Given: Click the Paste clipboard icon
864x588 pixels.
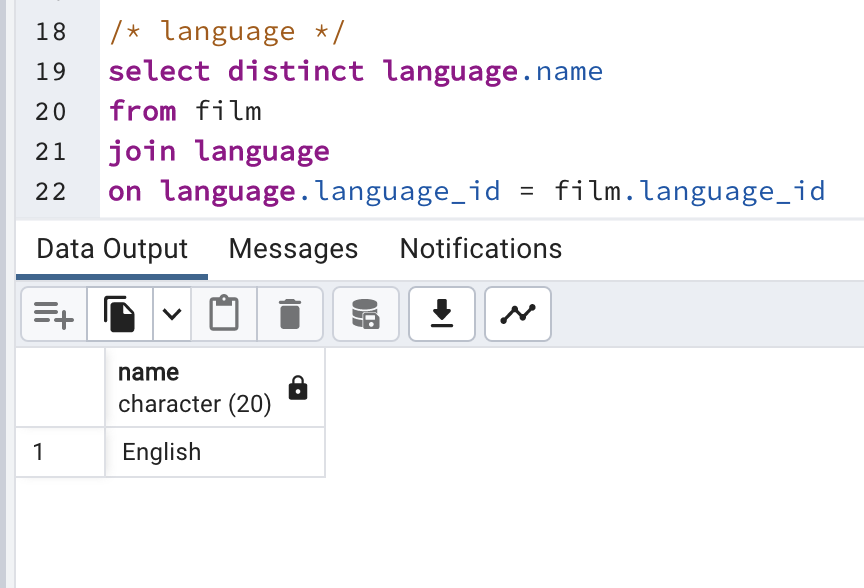Looking at the screenshot, I should (x=224, y=315).
